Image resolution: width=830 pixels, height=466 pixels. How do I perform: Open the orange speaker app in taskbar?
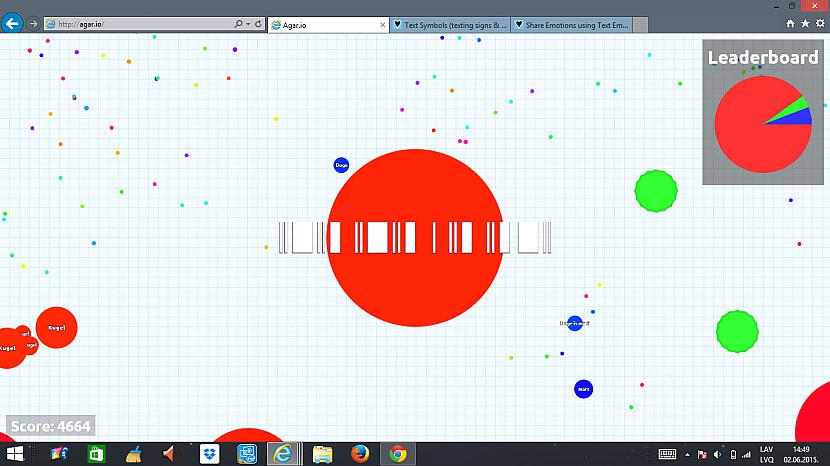169,454
